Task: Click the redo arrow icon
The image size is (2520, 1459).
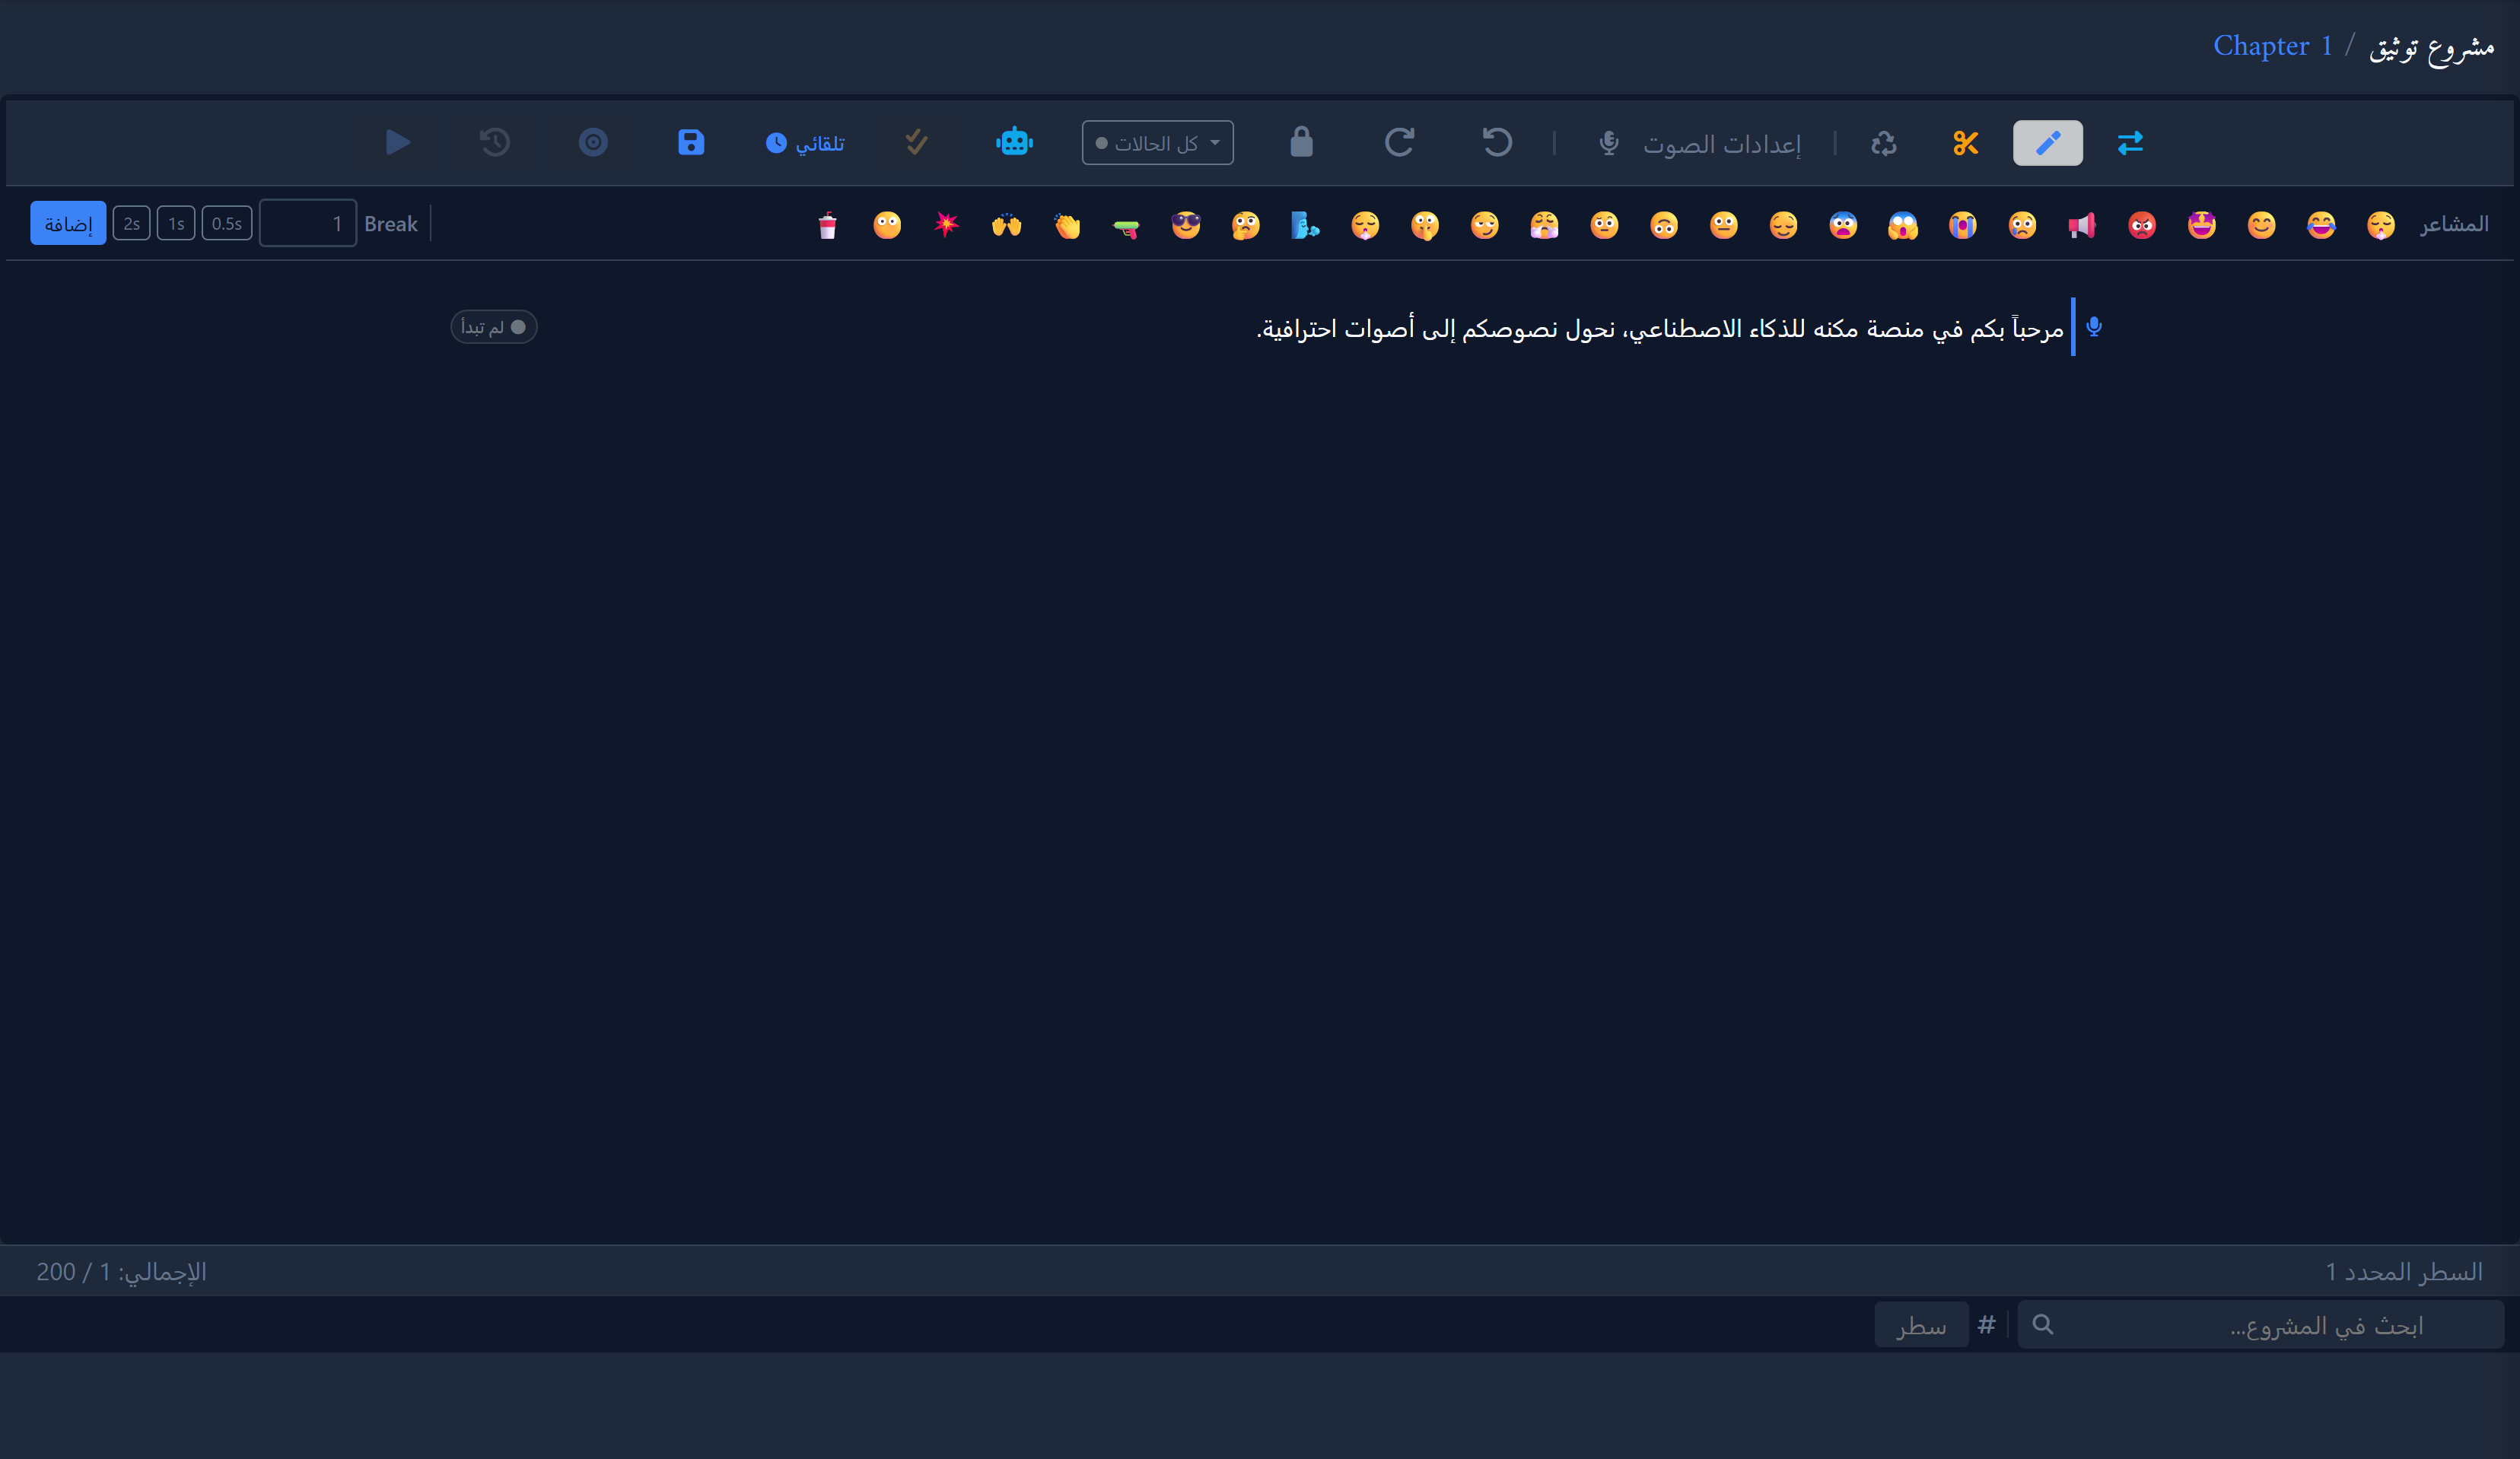Action: coord(1399,142)
